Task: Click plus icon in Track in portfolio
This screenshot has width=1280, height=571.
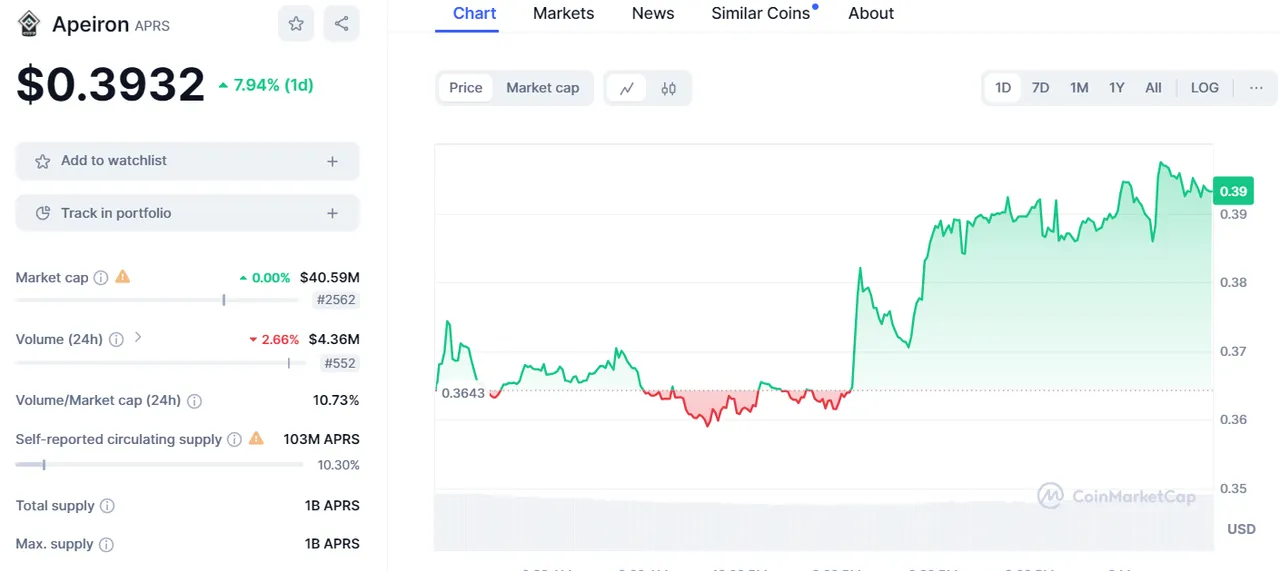Action: pyautogui.click(x=332, y=213)
